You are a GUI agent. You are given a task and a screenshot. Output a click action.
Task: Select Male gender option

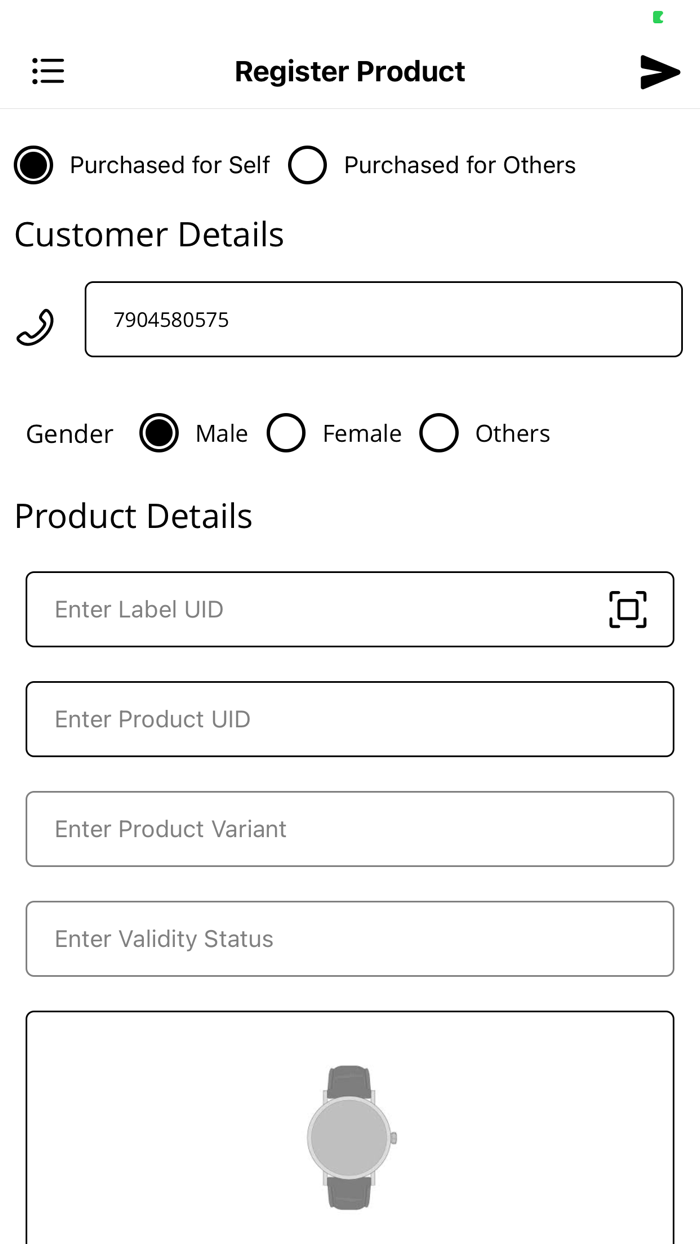point(159,433)
